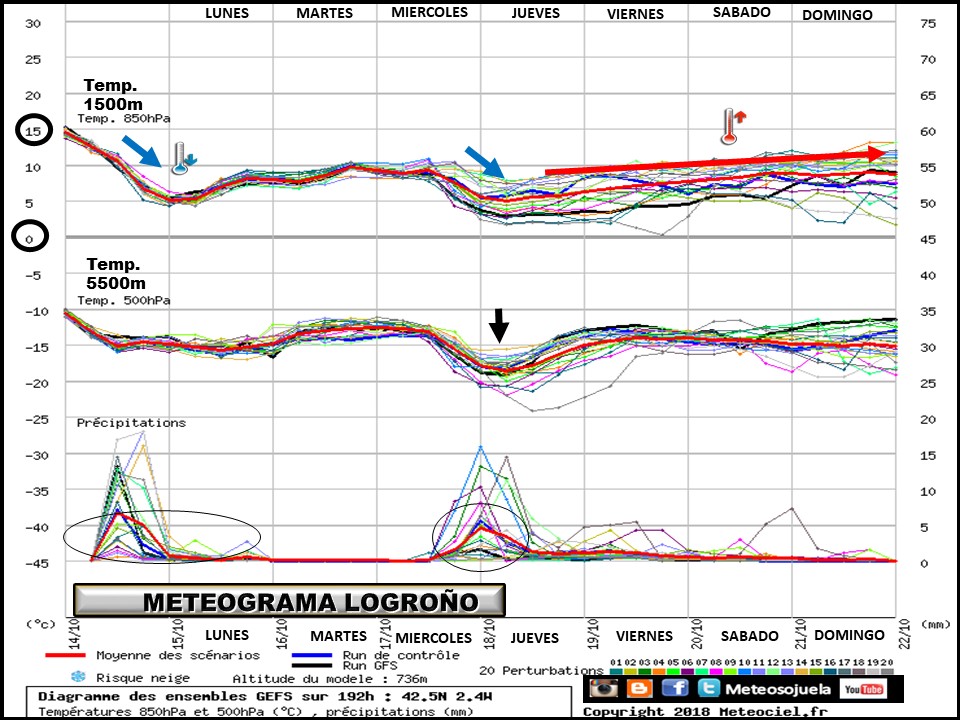Click the 16/10 date label
960x720 pixels.
(282, 633)
